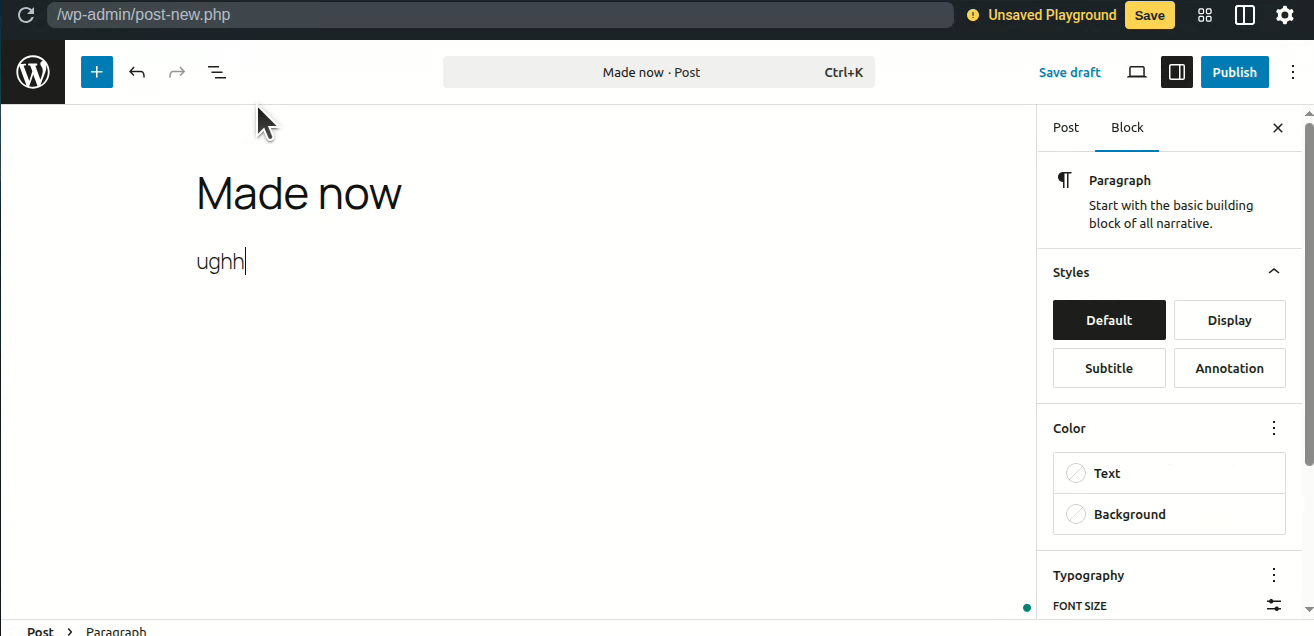Set custom font size icon
This screenshot has width=1314, height=636.
[x=1273, y=605]
